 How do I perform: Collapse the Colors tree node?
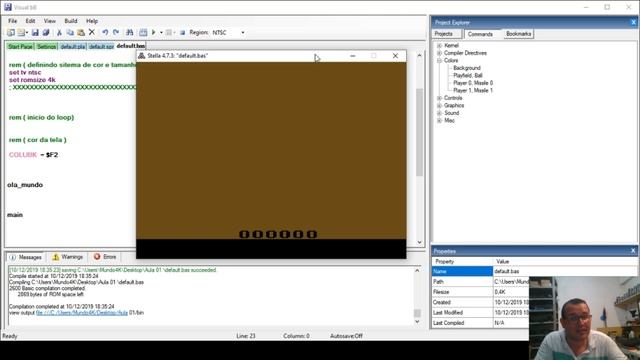[x=440, y=60]
